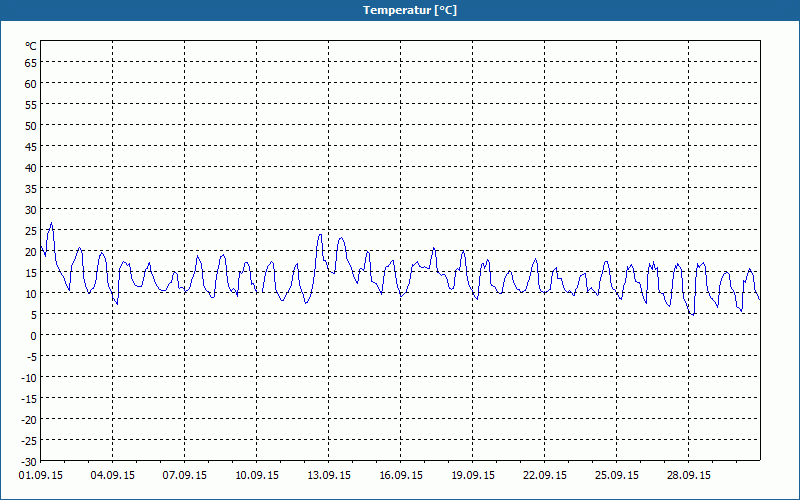
Task: Select the 19.09.15 date label
Action: [472, 475]
